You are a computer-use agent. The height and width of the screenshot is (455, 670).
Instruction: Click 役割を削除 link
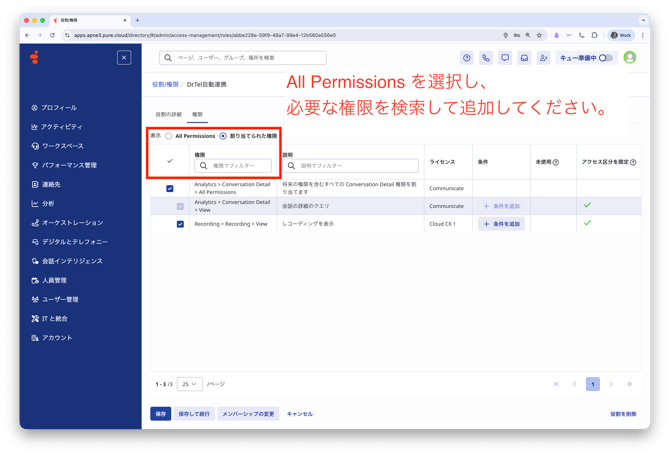click(x=623, y=414)
